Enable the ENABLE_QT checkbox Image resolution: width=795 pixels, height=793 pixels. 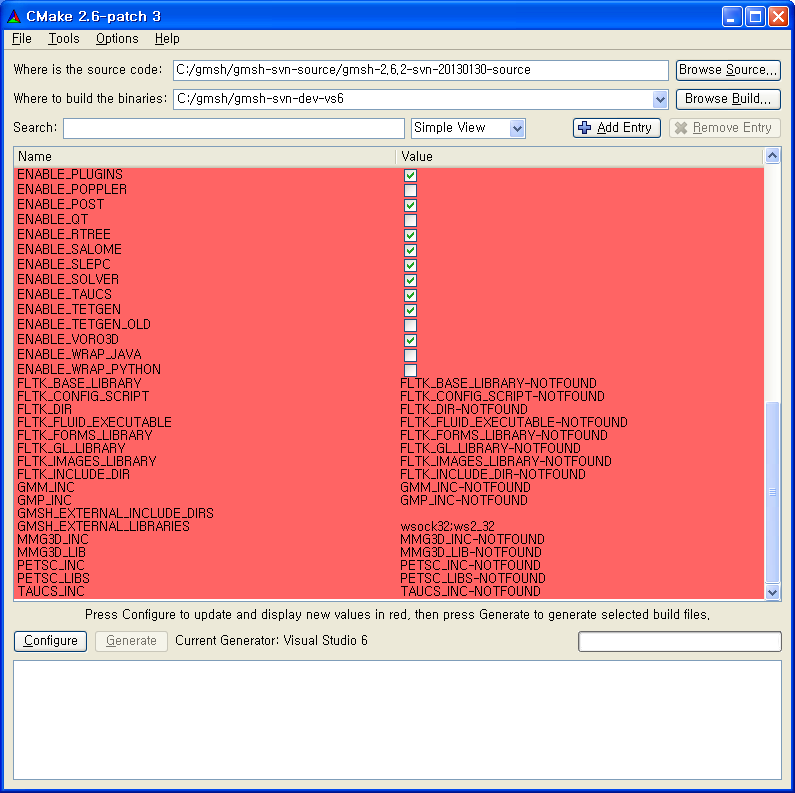[x=410, y=220]
